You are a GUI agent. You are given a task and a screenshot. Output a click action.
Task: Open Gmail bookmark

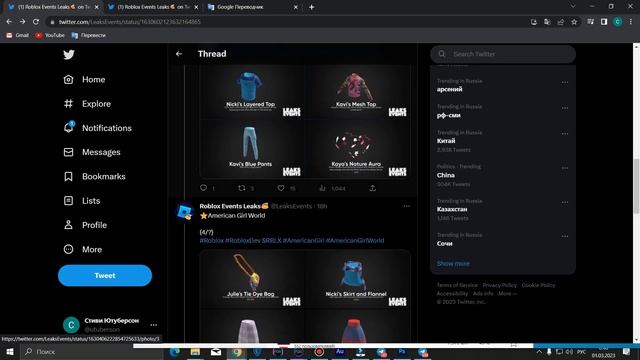point(18,36)
